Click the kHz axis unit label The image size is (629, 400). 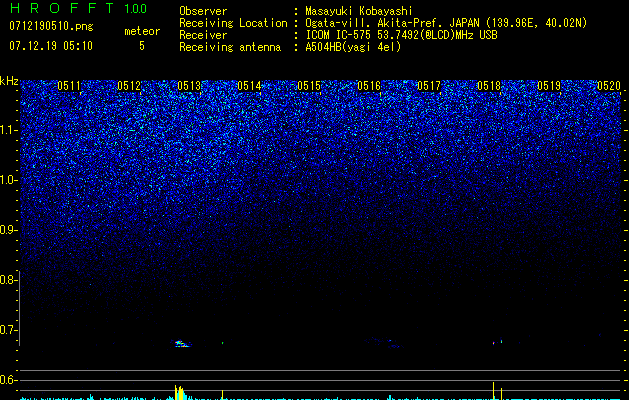coord(9,81)
